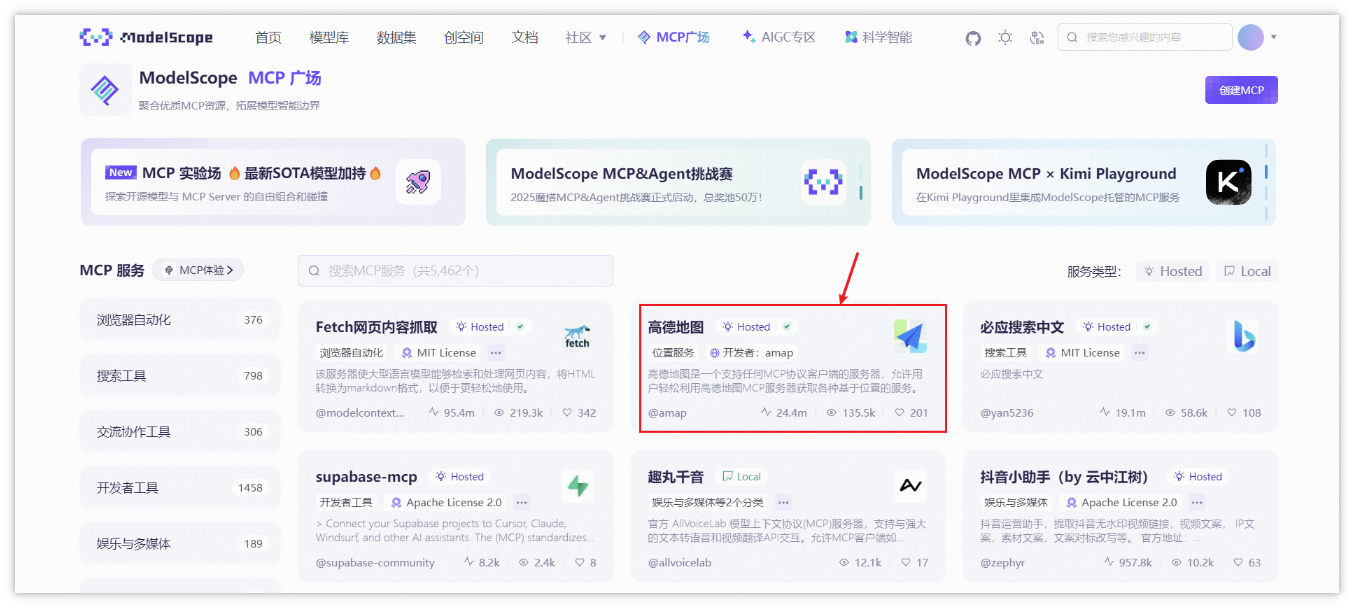The width and height of the screenshot is (1354, 608).
Task: Switch language with the translate icon
Action: coord(1037,38)
